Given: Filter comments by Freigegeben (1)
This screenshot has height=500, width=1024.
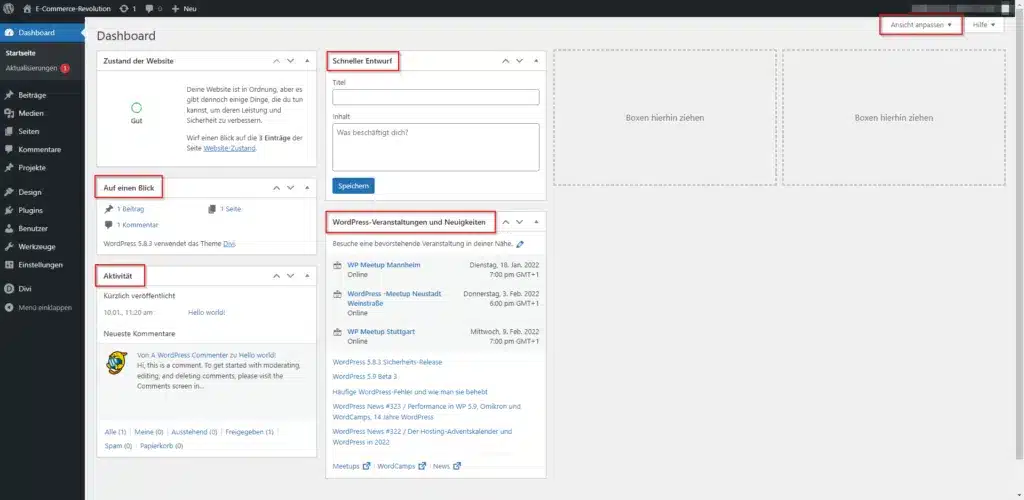Looking at the screenshot, I should click(x=249, y=432).
